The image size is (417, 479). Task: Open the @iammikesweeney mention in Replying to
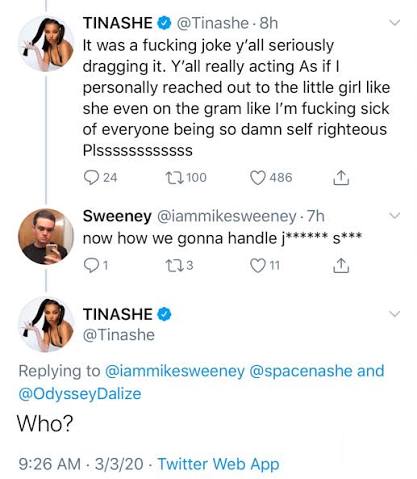point(175,371)
